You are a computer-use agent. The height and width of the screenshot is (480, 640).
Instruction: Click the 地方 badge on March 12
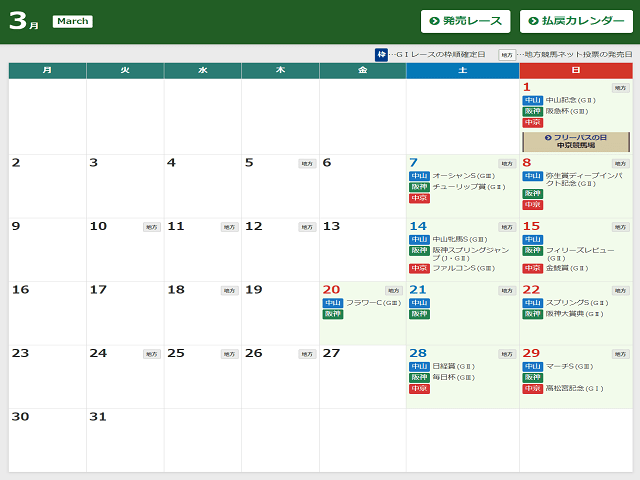pos(307,227)
